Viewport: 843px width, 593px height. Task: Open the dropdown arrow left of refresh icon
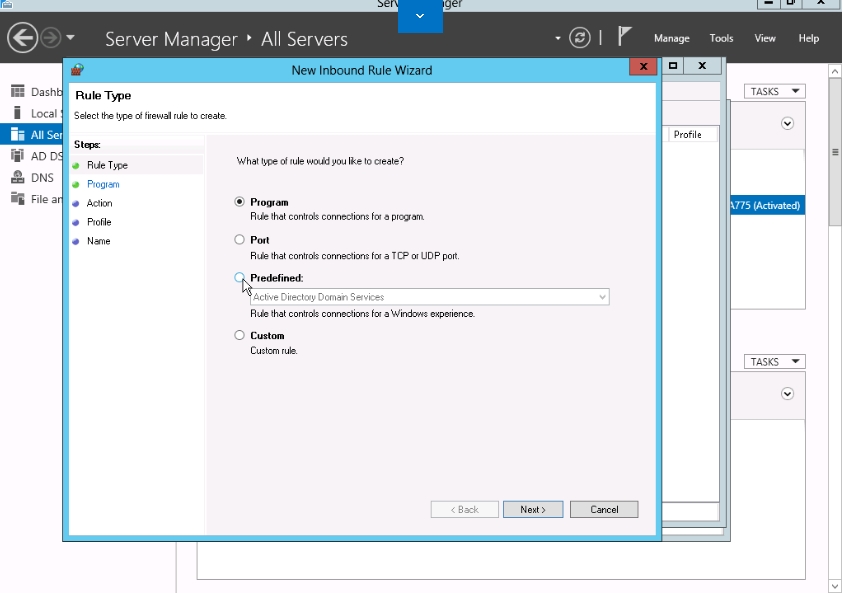click(x=558, y=38)
